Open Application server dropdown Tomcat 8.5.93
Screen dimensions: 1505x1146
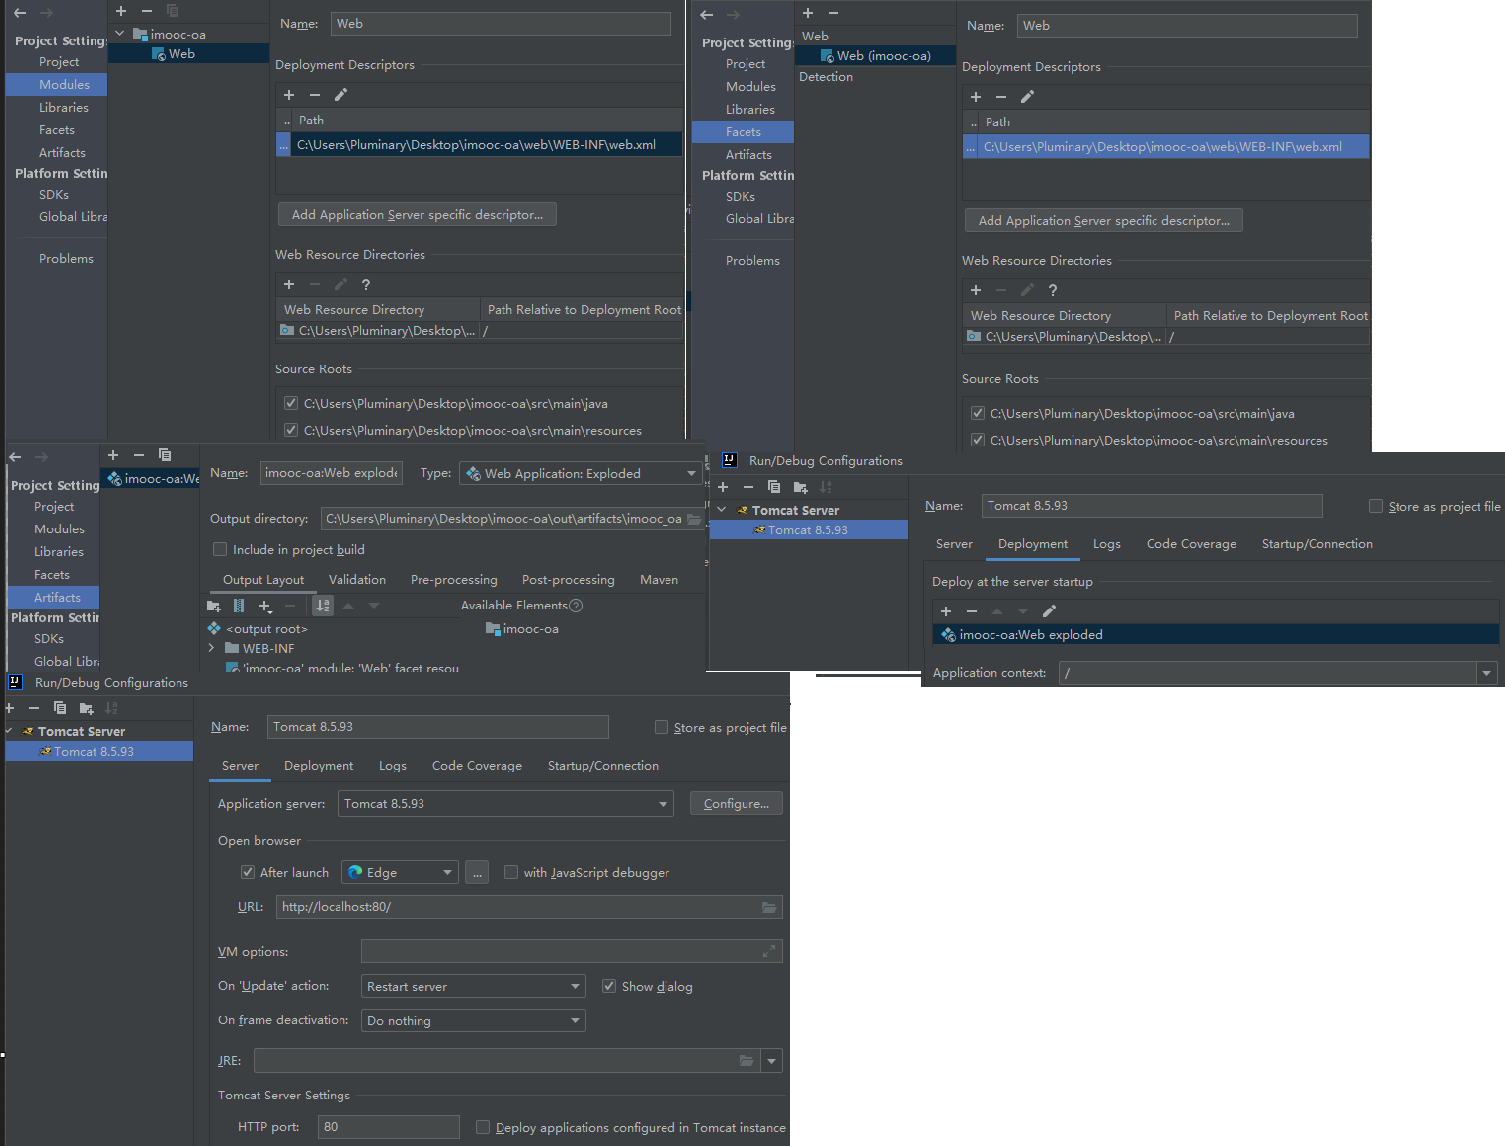coord(505,804)
